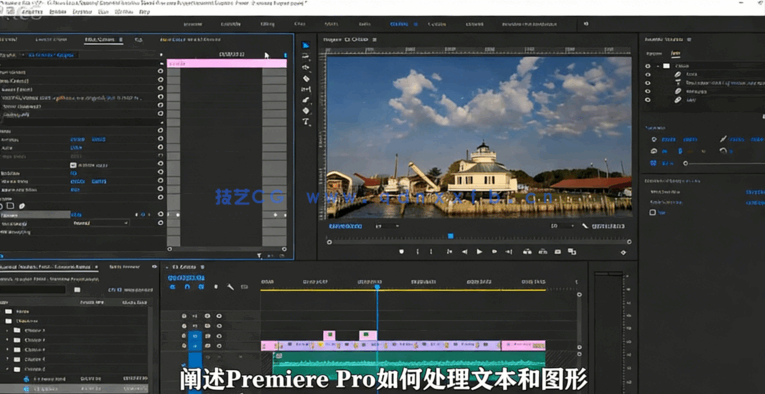Toggle lock on the top video track
The height and width of the screenshot is (394, 765).
click(184, 316)
